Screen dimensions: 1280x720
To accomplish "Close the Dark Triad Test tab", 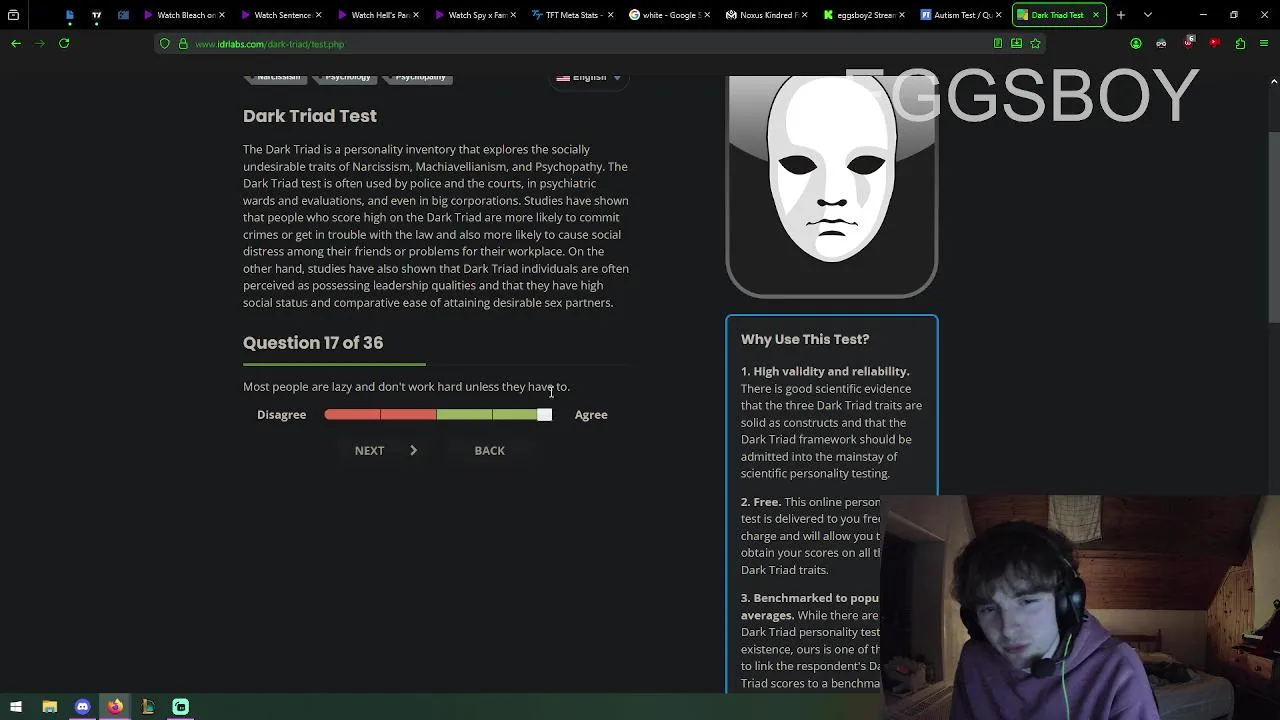I will pyautogui.click(x=1096, y=15).
